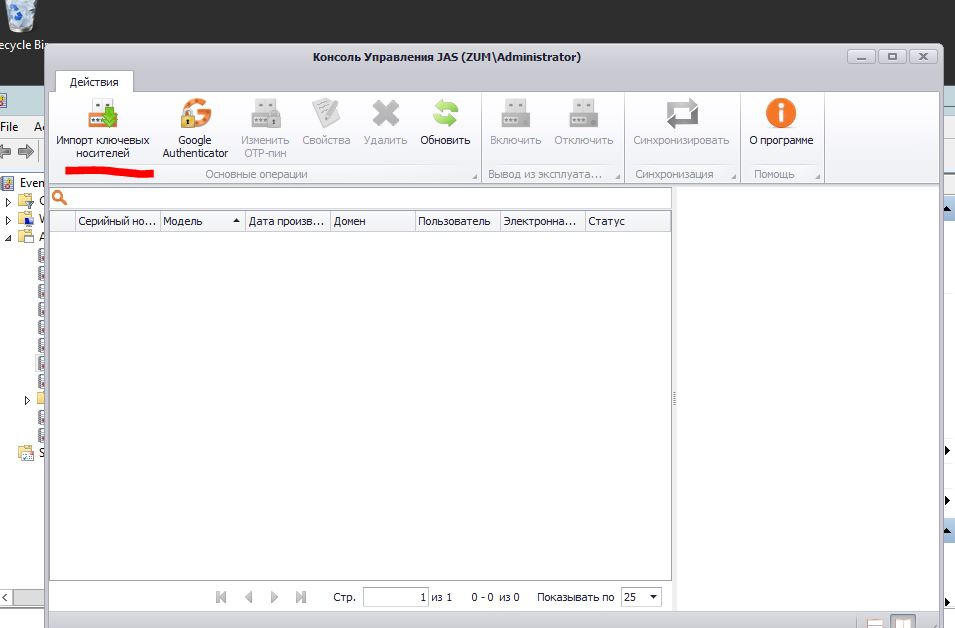The height and width of the screenshot is (628, 955).
Task: Open the Recycle Bin desktop icon
Action: (x=21, y=24)
